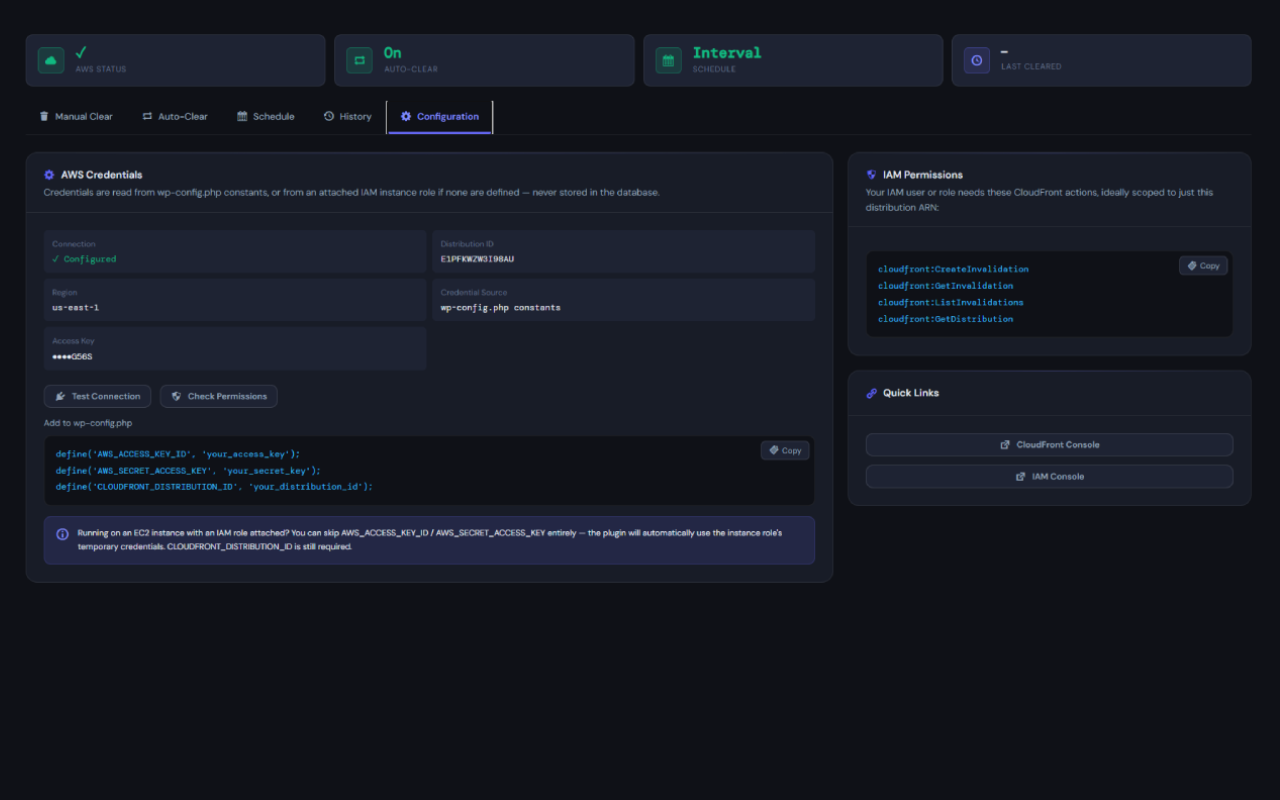Click Check Permissions button
This screenshot has height=800, width=1280.
point(219,396)
